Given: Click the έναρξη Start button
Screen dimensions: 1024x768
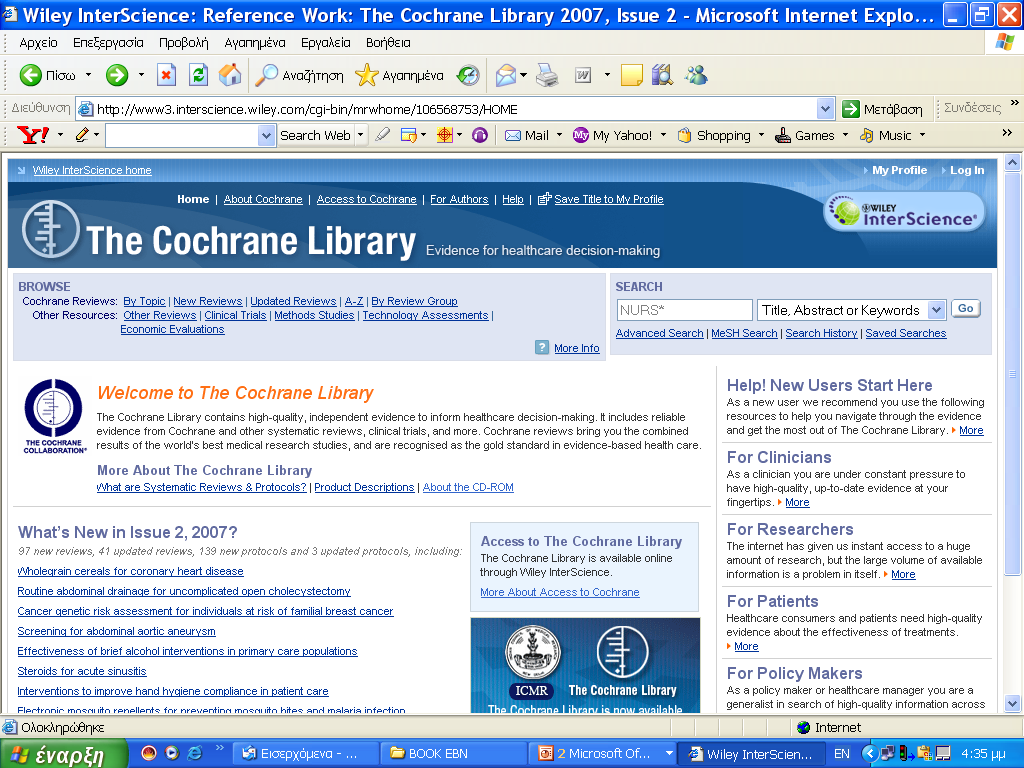Looking at the screenshot, I should pyautogui.click(x=64, y=754).
